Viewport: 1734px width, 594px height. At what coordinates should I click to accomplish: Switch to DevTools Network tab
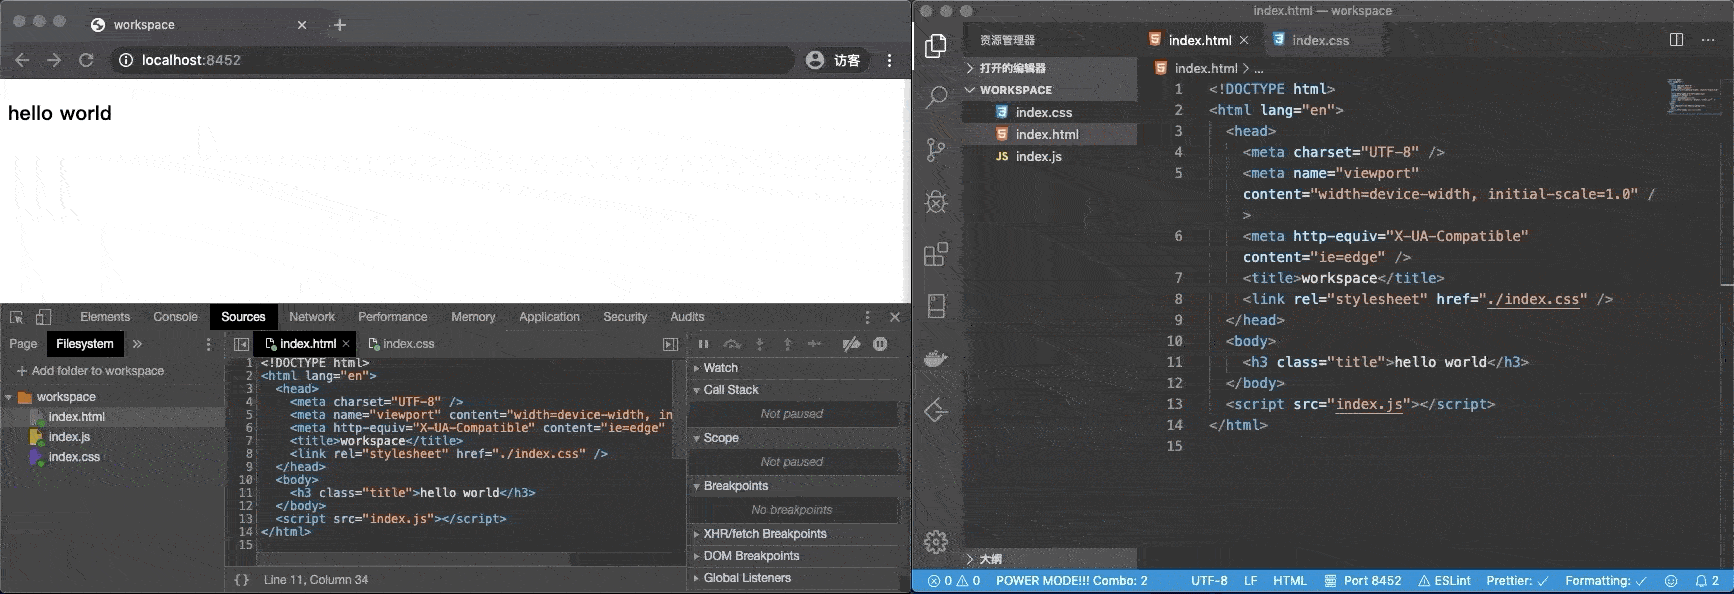tap(312, 317)
